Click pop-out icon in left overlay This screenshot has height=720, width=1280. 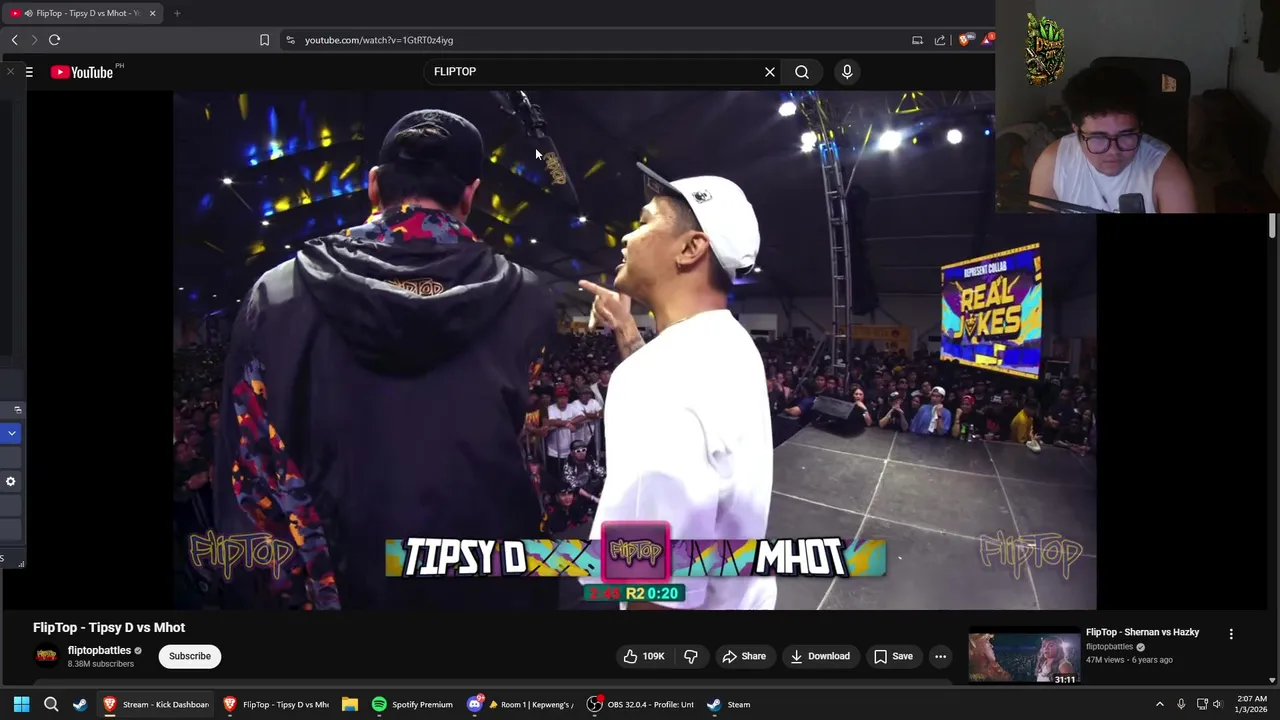coord(17,409)
